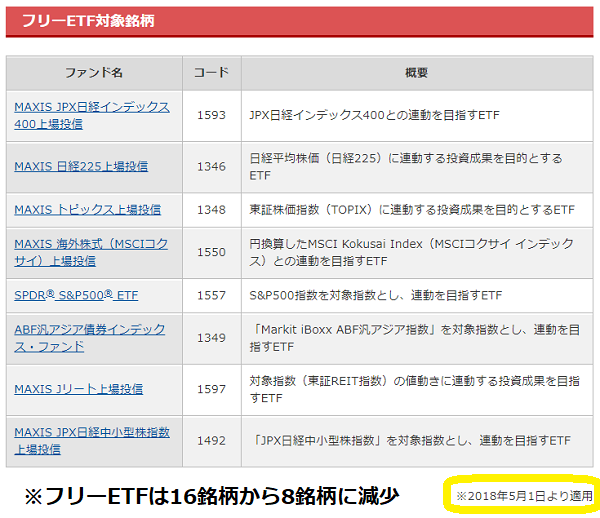Click the フリーETF対象銘柄 section heading
The height and width of the screenshot is (518, 600).
point(88,21)
